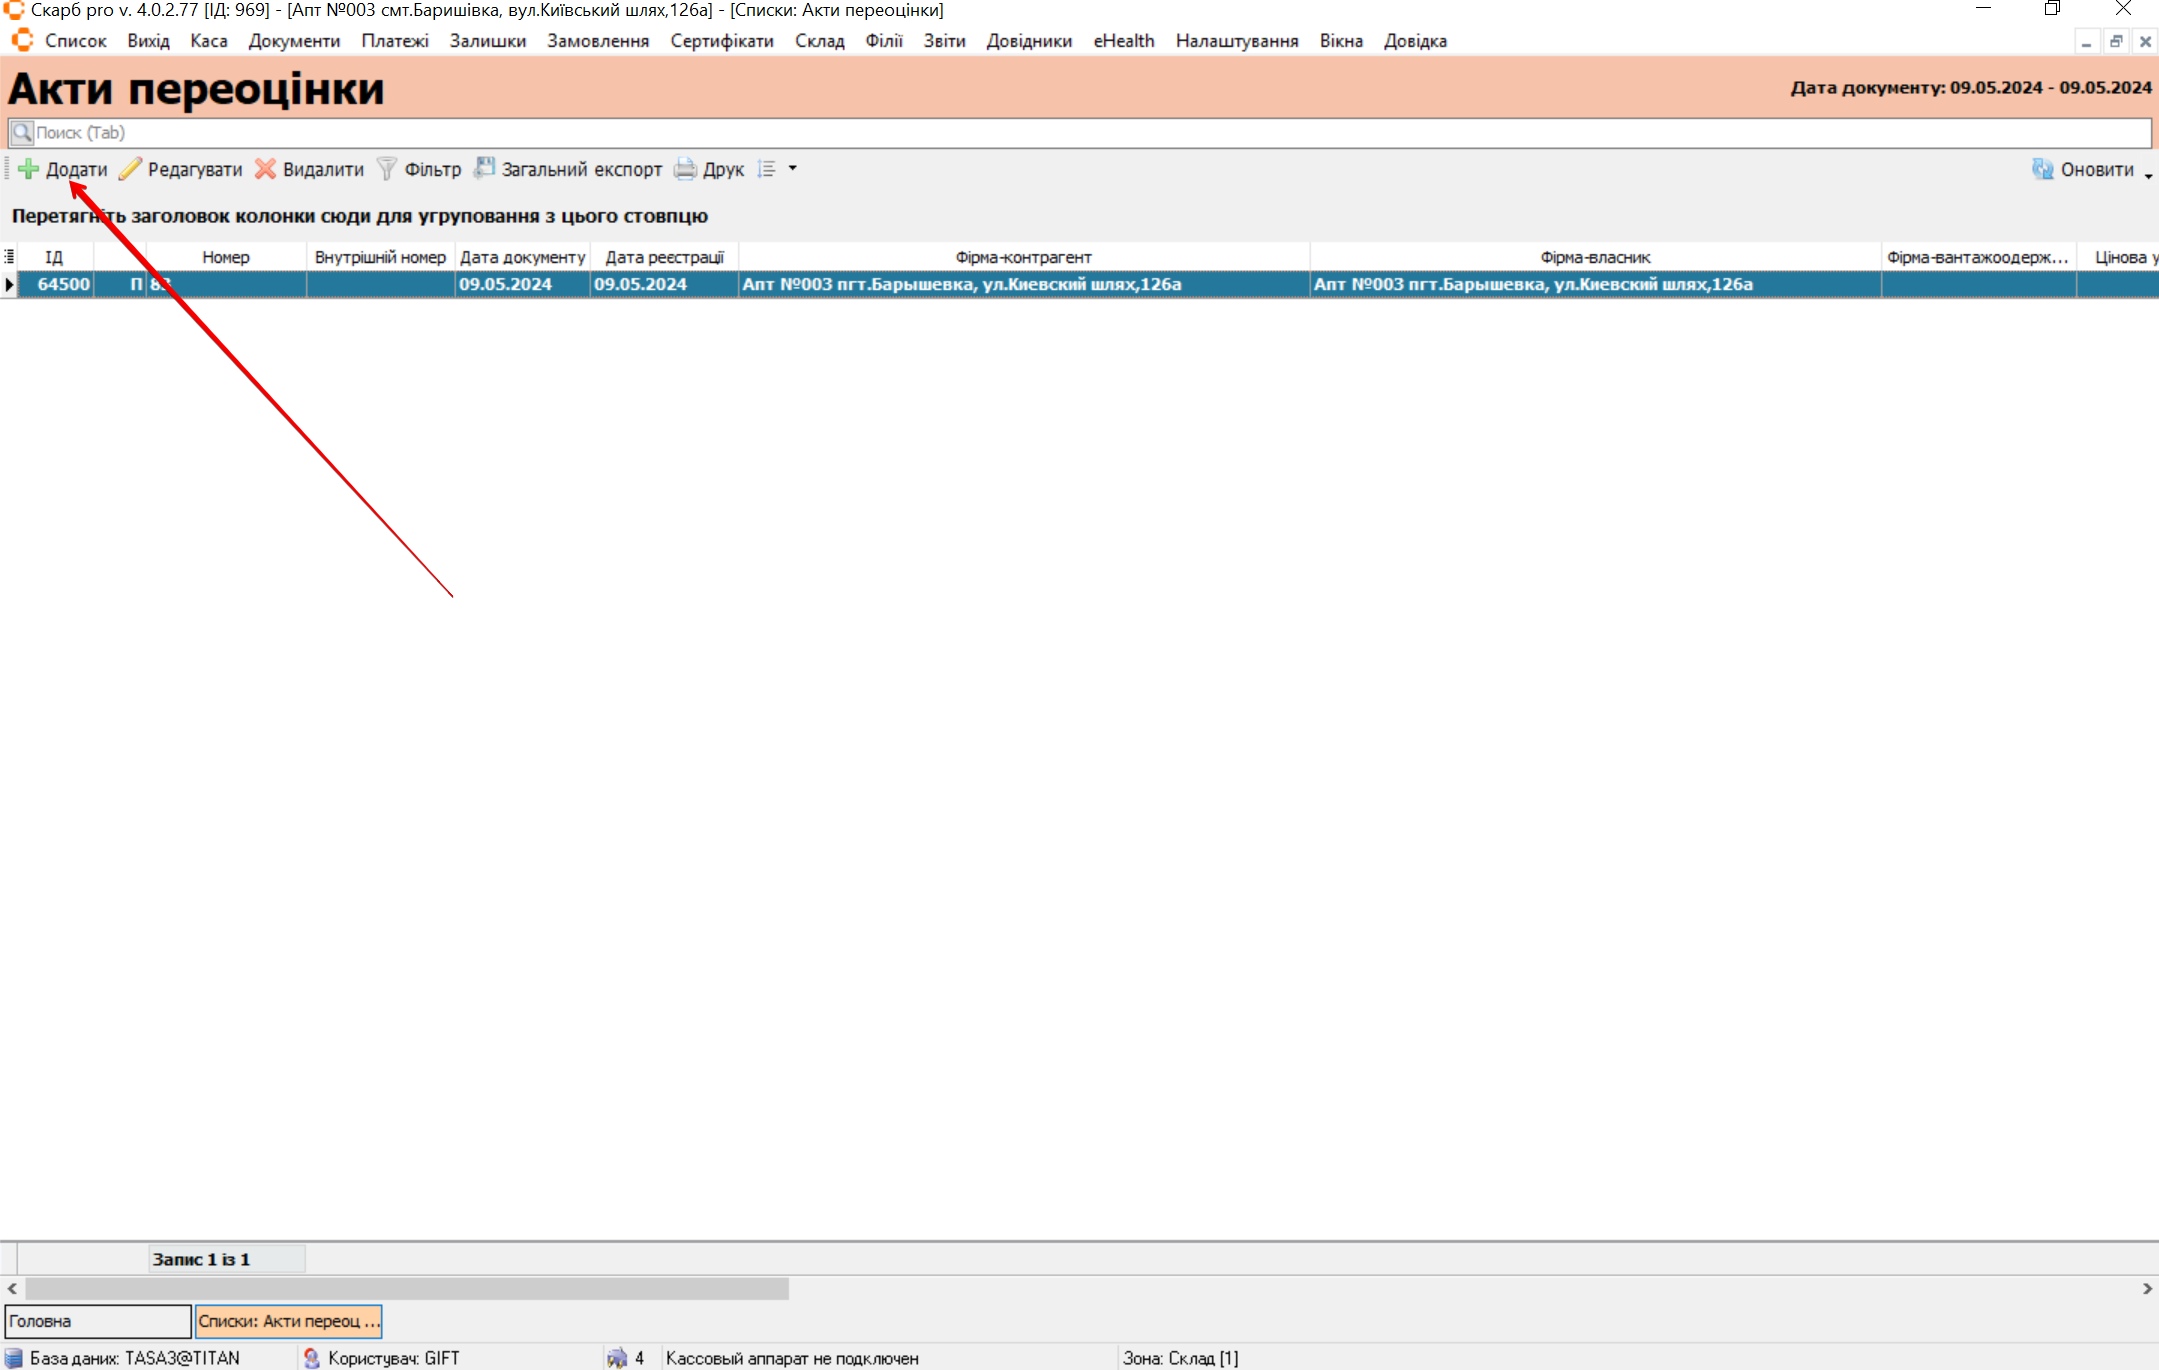The width and height of the screenshot is (2159, 1370).
Task: Sort by Дата документу column header
Action: coord(522,257)
